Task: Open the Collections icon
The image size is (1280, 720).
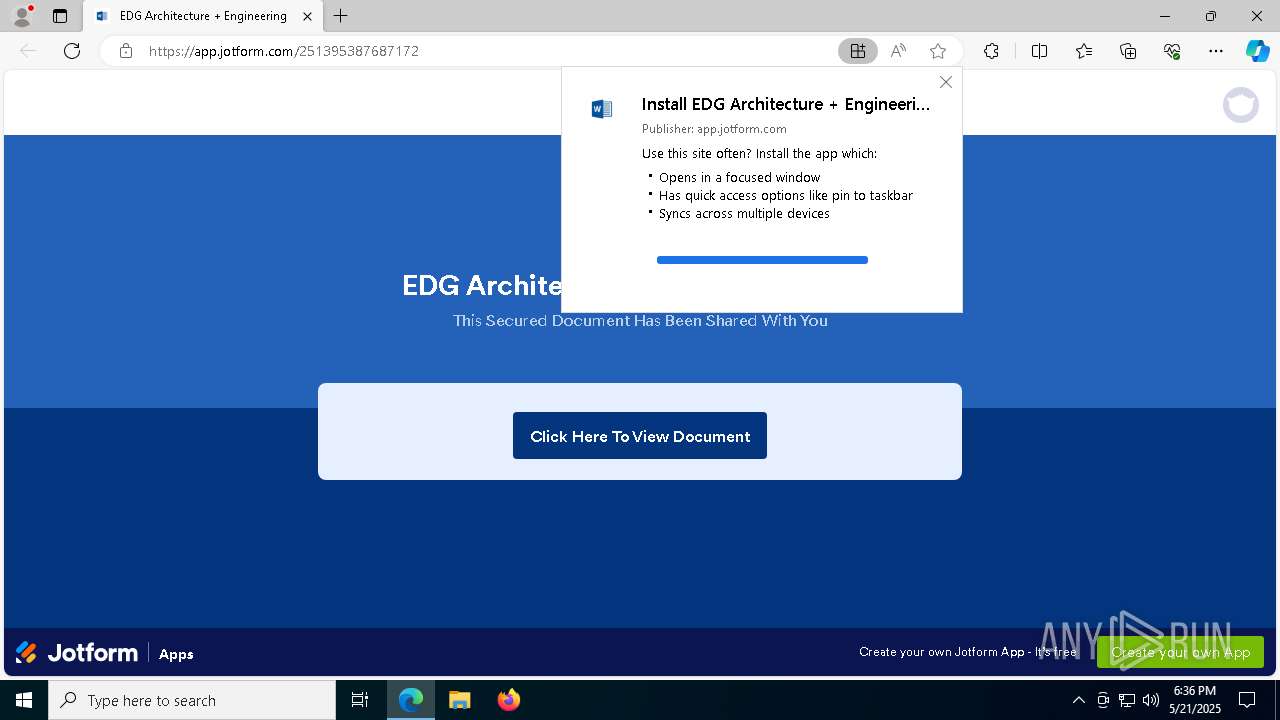Action: tap(1128, 51)
